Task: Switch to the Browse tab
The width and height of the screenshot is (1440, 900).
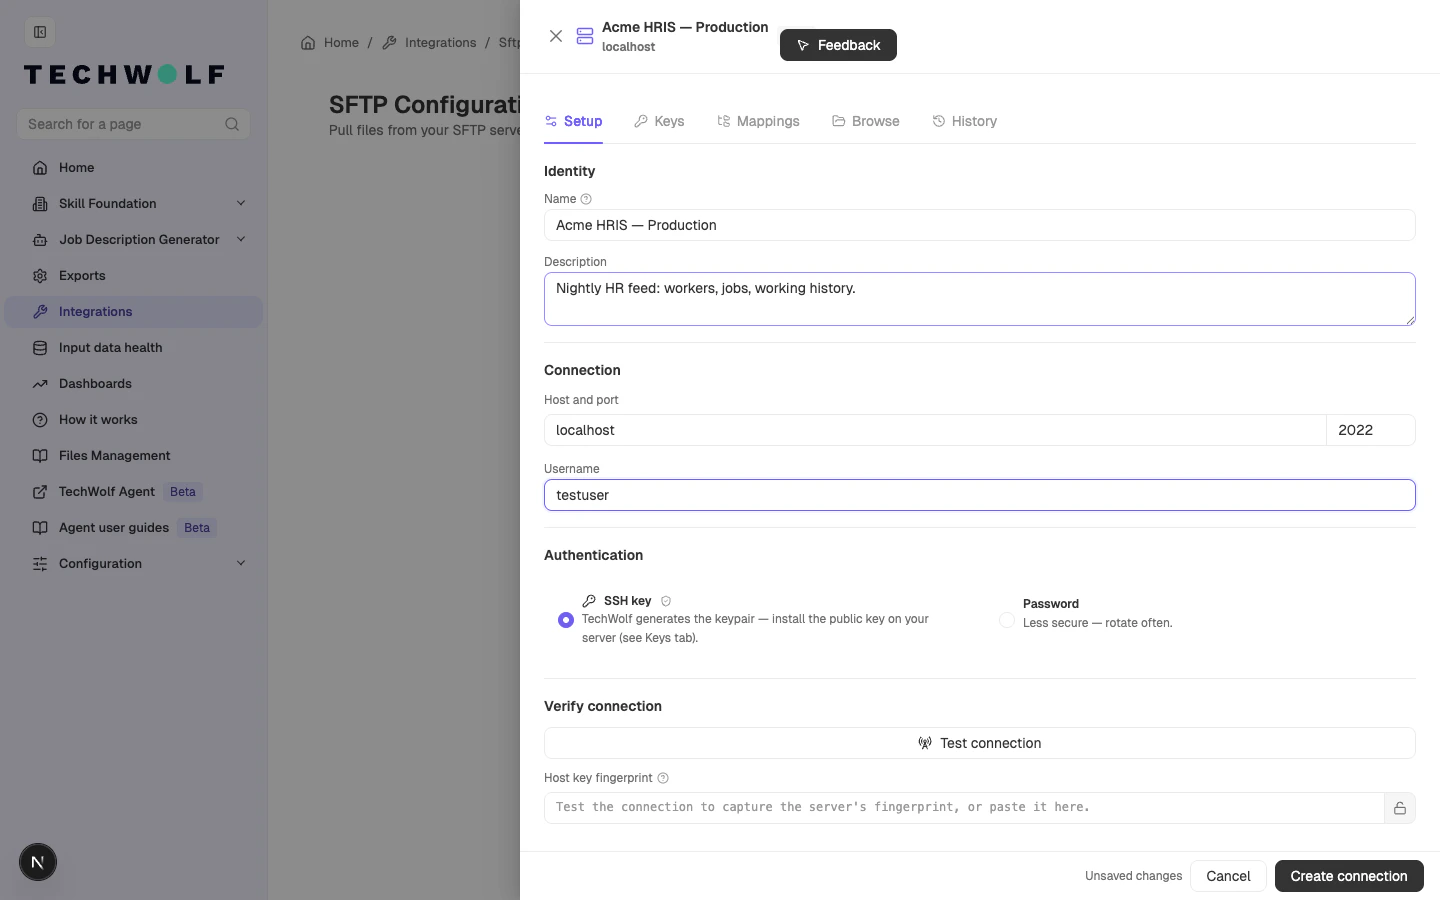Action: click(866, 121)
